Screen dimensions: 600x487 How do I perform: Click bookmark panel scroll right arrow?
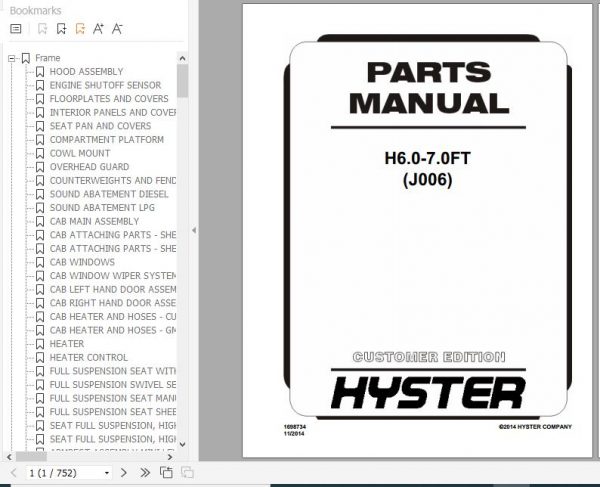tap(170, 457)
